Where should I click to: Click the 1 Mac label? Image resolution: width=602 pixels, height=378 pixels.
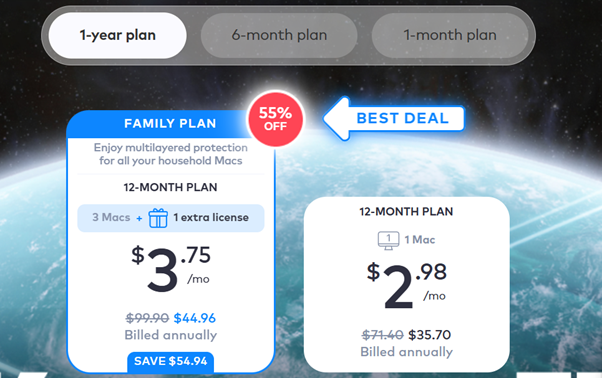(420, 240)
